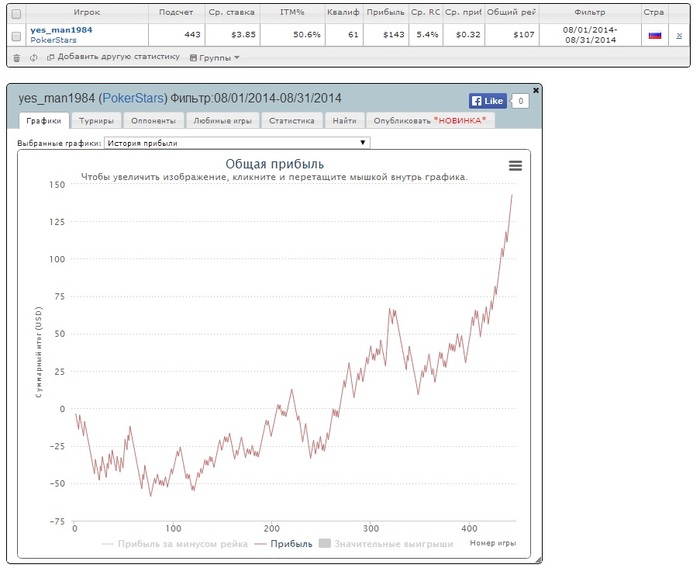The image size is (700, 568).
Task: Switch to the Любимые игры tab
Action: 222,121
